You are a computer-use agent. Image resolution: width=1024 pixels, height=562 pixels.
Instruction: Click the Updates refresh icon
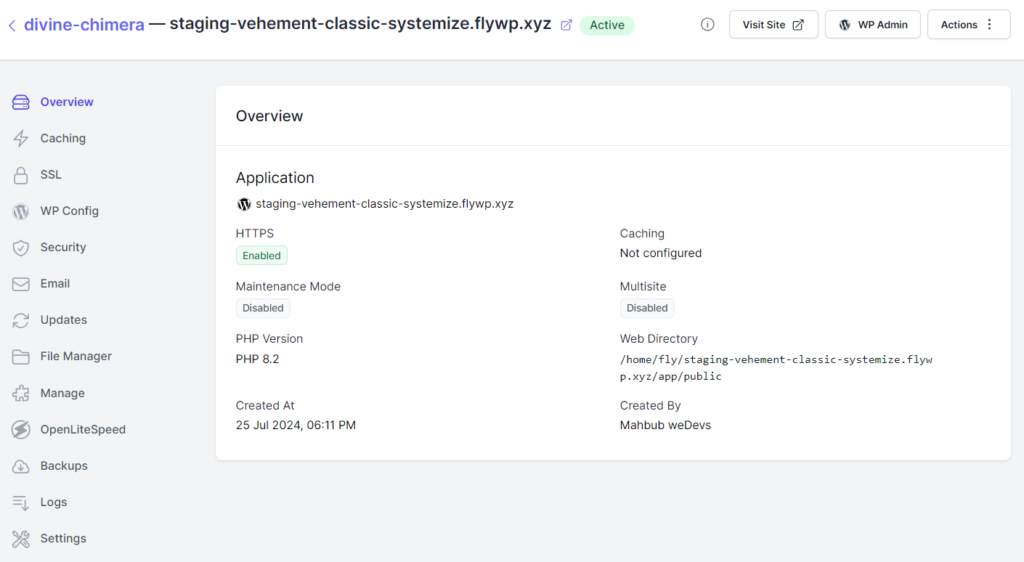pyautogui.click(x=21, y=320)
